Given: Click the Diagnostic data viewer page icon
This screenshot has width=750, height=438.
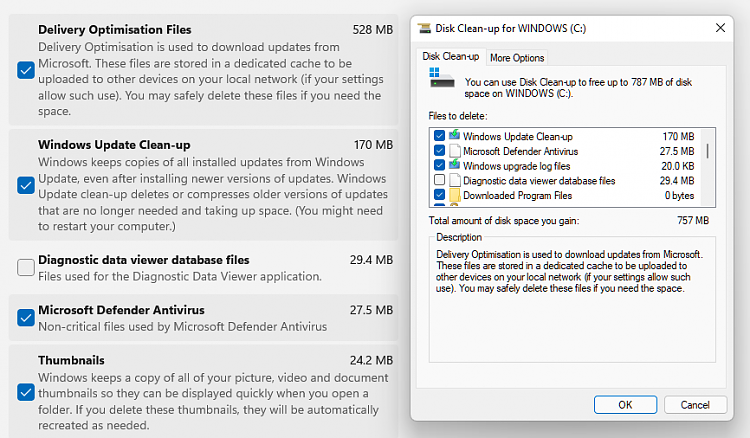Looking at the screenshot, I should (x=455, y=181).
